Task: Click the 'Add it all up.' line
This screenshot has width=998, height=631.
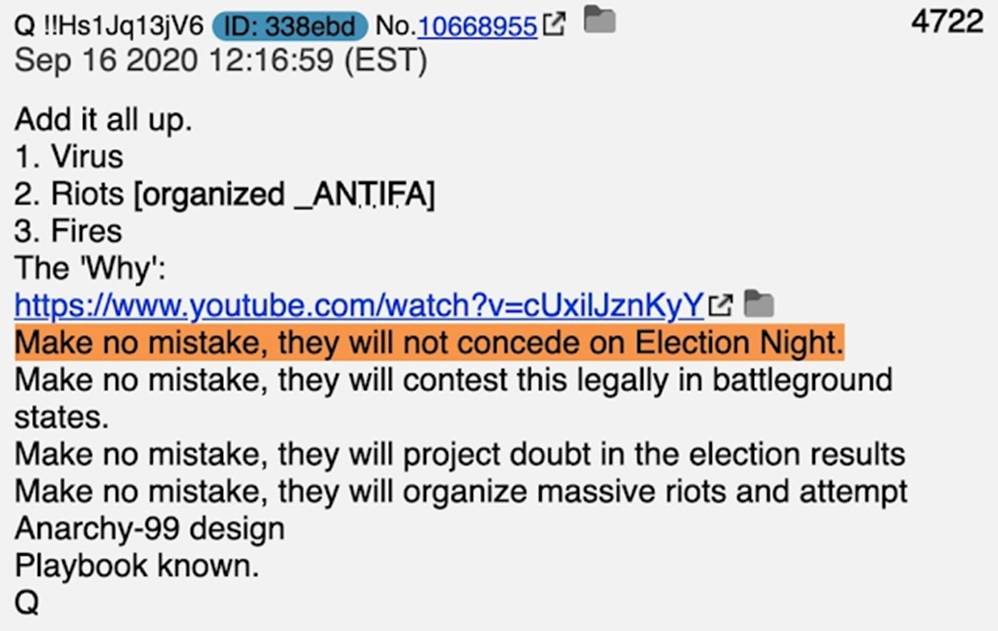Action: [102, 120]
